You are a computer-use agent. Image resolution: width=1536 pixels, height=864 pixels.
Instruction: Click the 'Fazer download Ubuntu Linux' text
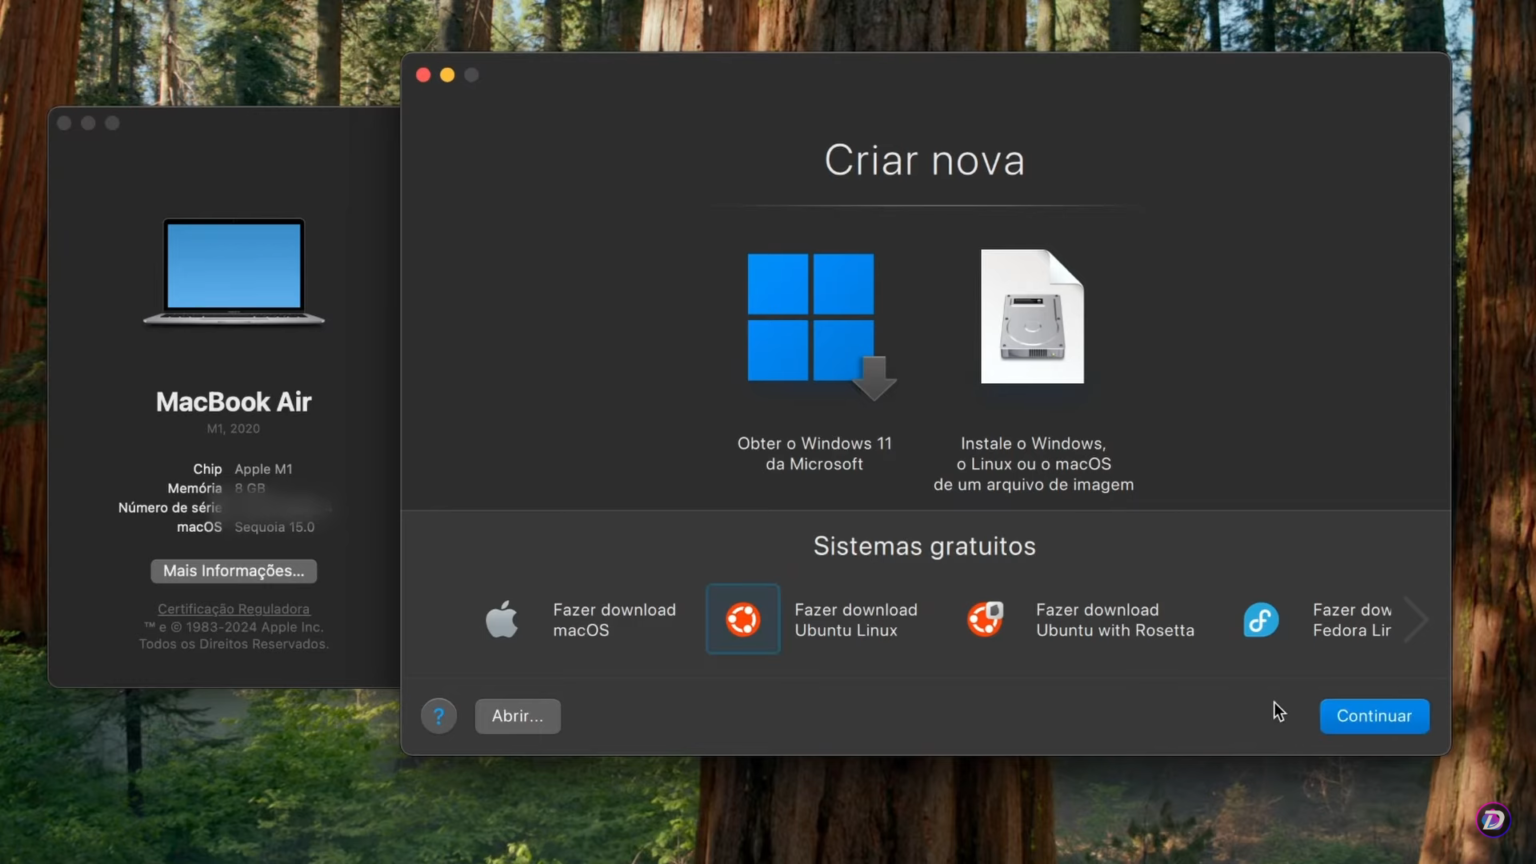tap(855, 620)
